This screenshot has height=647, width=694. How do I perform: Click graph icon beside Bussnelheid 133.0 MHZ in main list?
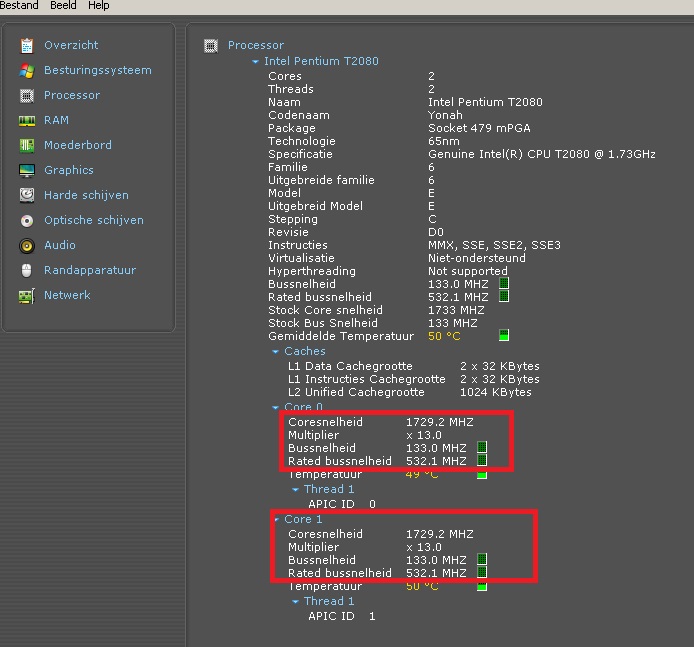pyautogui.click(x=504, y=283)
